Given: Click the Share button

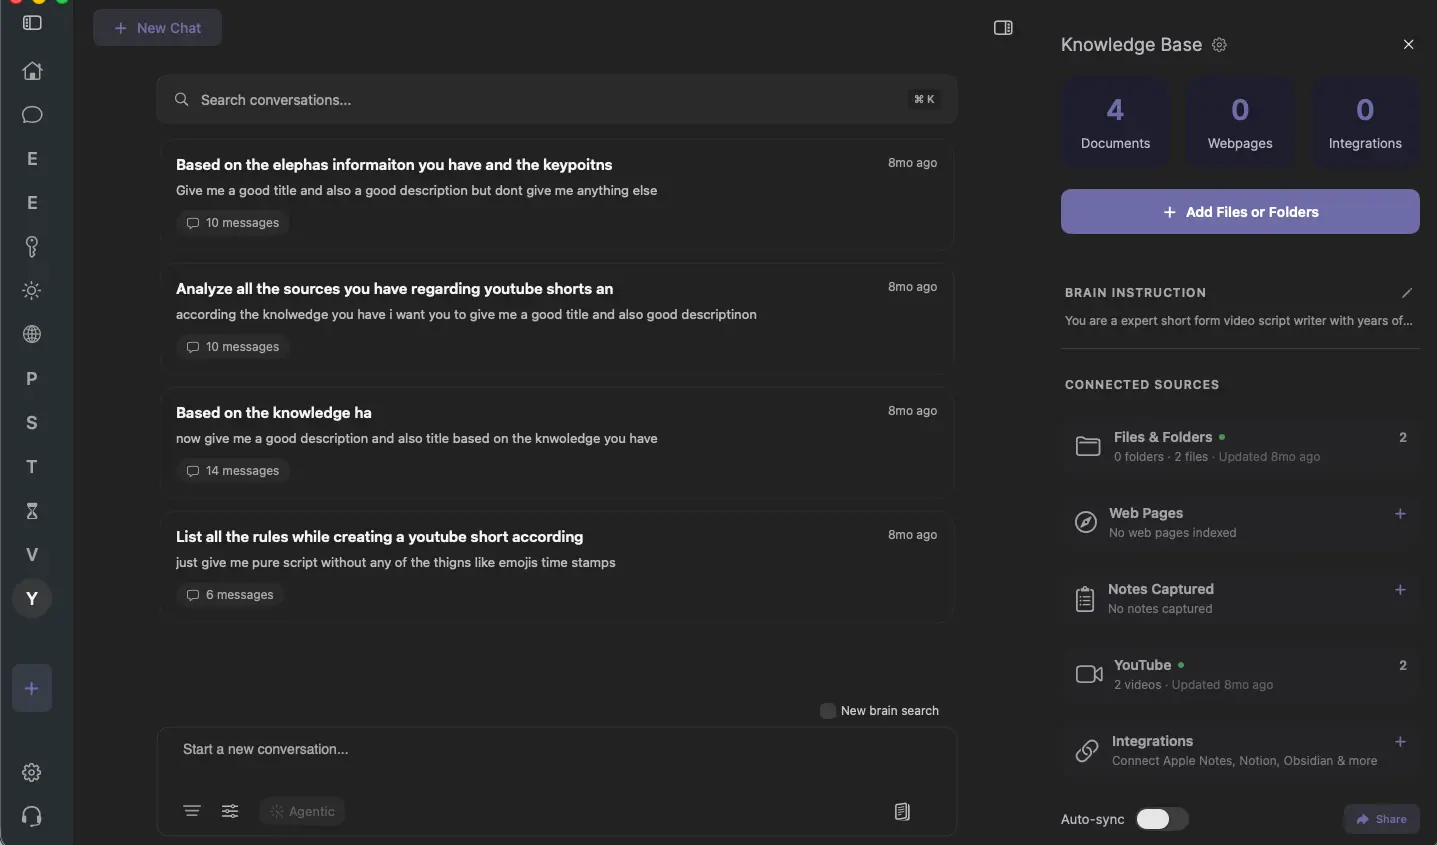Looking at the screenshot, I should tap(1381, 819).
